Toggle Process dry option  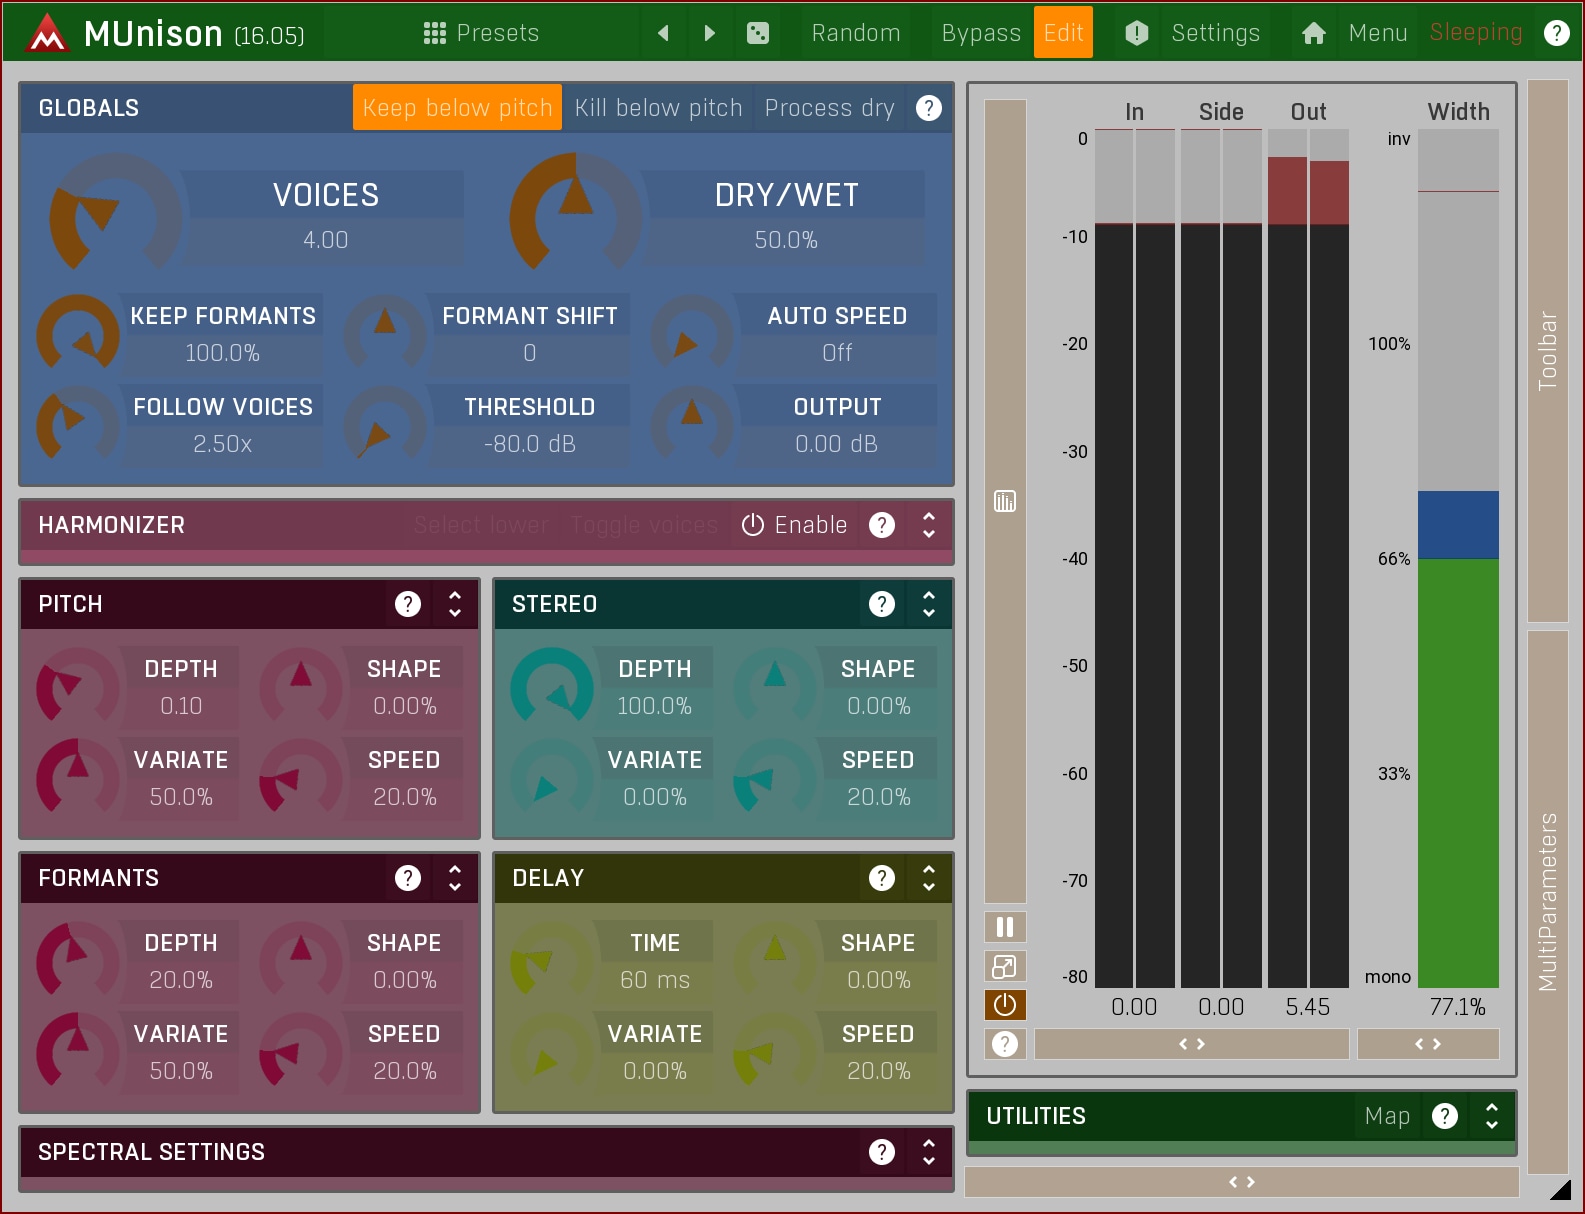point(829,108)
